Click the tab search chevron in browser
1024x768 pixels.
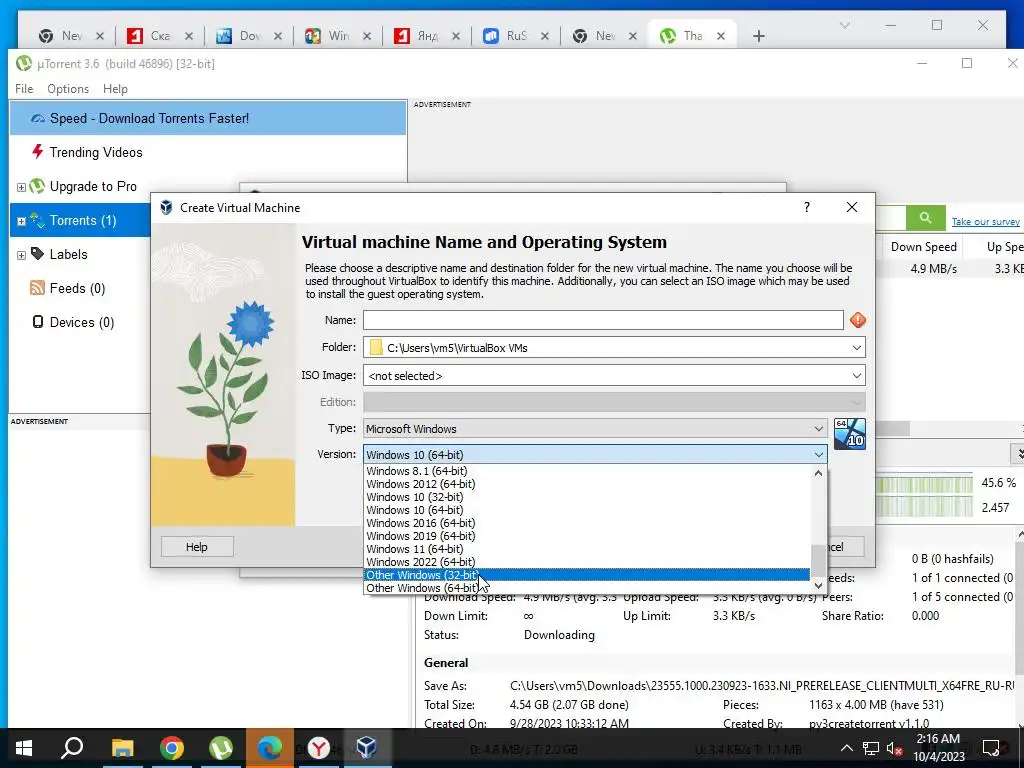pos(844,25)
